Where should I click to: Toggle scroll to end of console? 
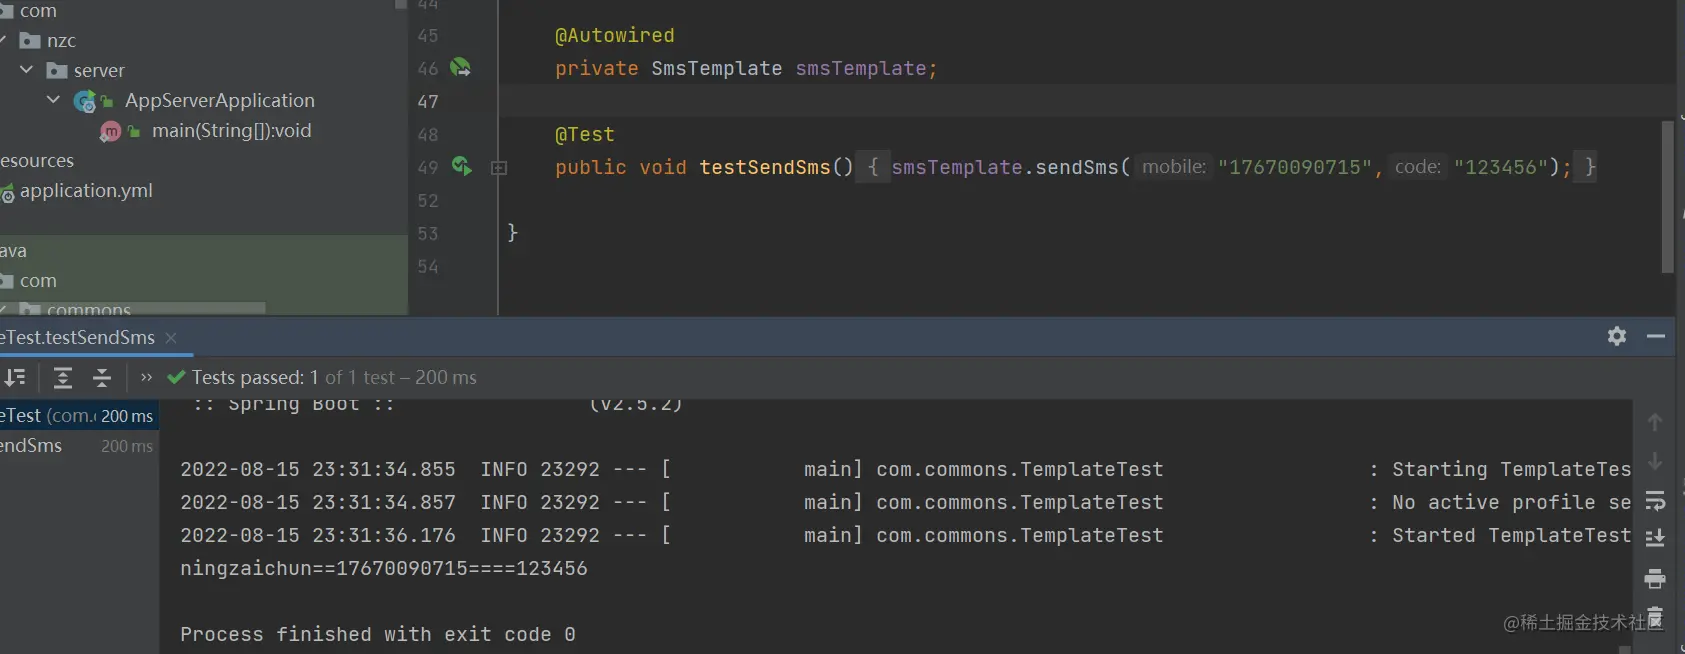[1654, 538]
